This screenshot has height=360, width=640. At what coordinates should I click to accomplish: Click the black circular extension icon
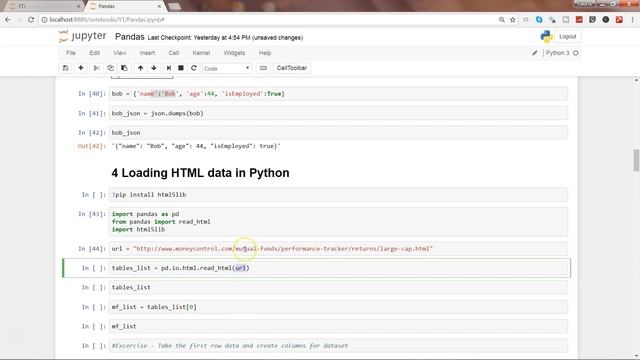(606, 20)
